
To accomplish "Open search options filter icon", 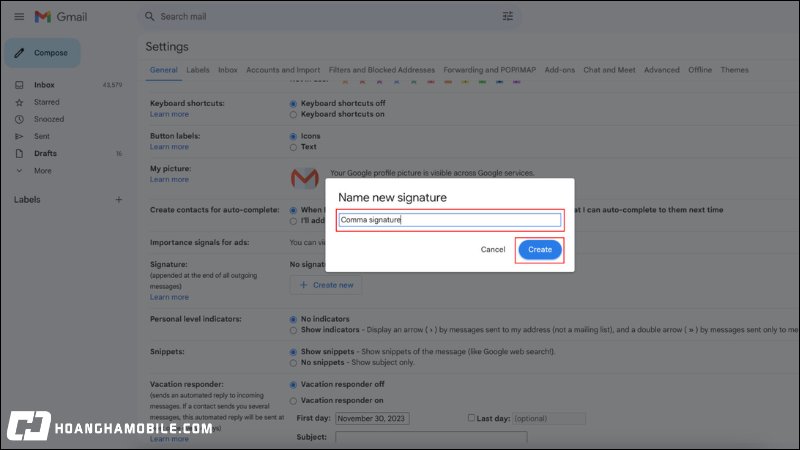I will [508, 16].
